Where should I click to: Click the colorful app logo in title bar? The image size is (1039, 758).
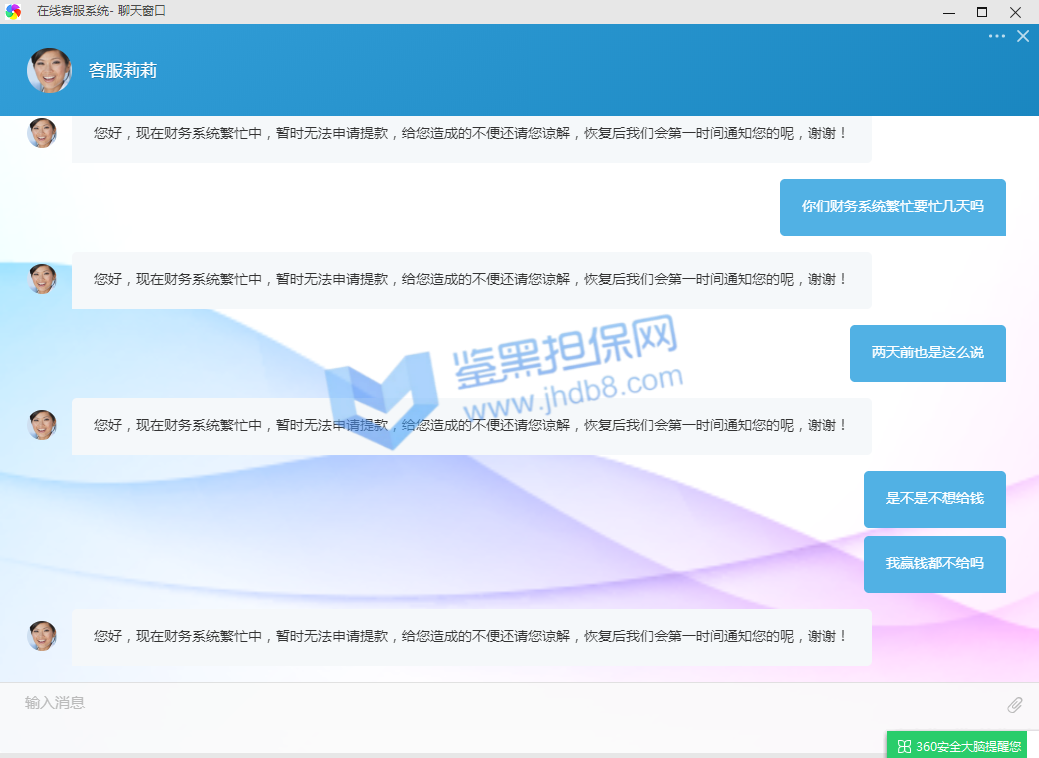pyautogui.click(x=13, y=11)
